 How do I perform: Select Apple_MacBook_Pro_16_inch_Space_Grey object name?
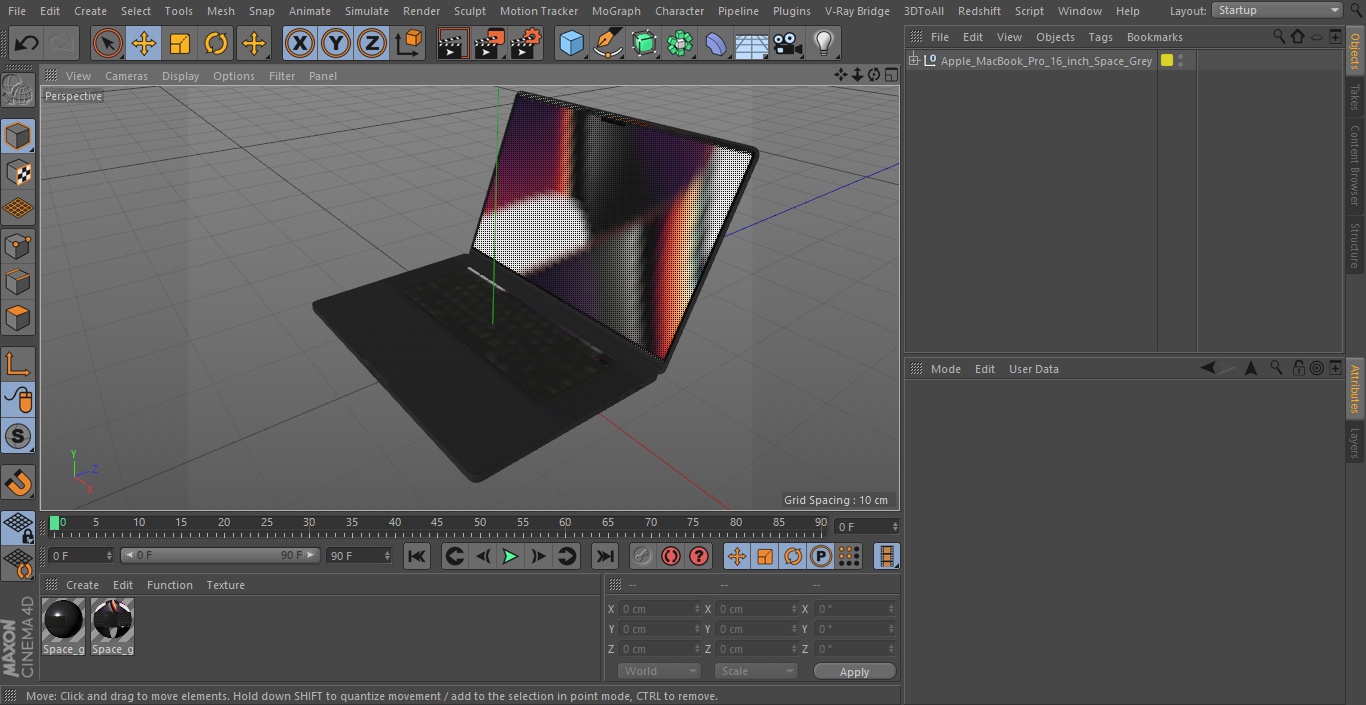pyautogui.click(x=1046, y=61)
